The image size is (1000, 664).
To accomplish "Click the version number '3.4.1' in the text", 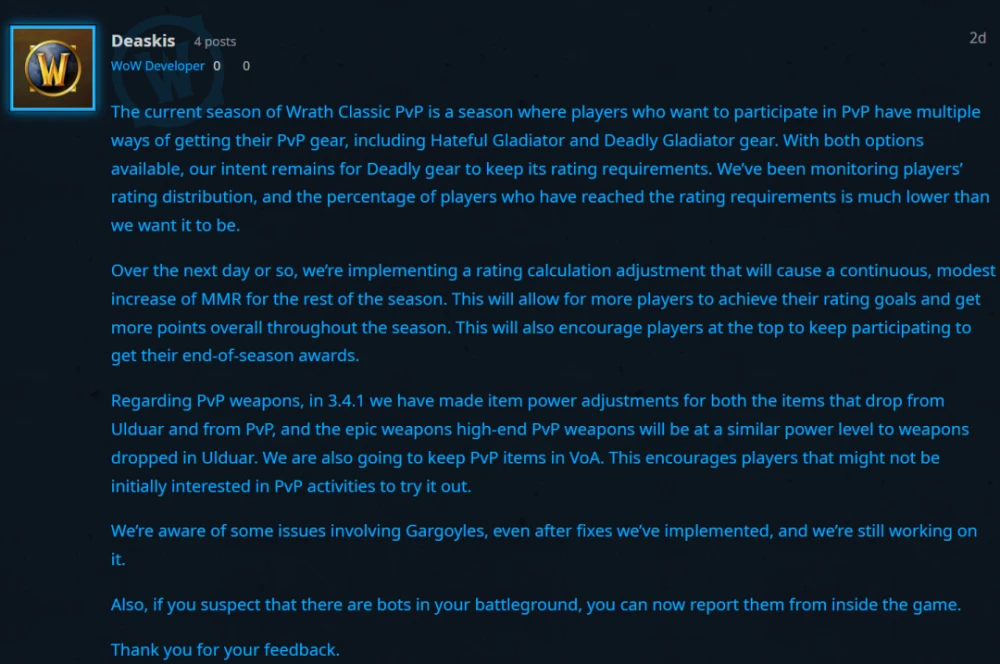I will pos(346,401).
